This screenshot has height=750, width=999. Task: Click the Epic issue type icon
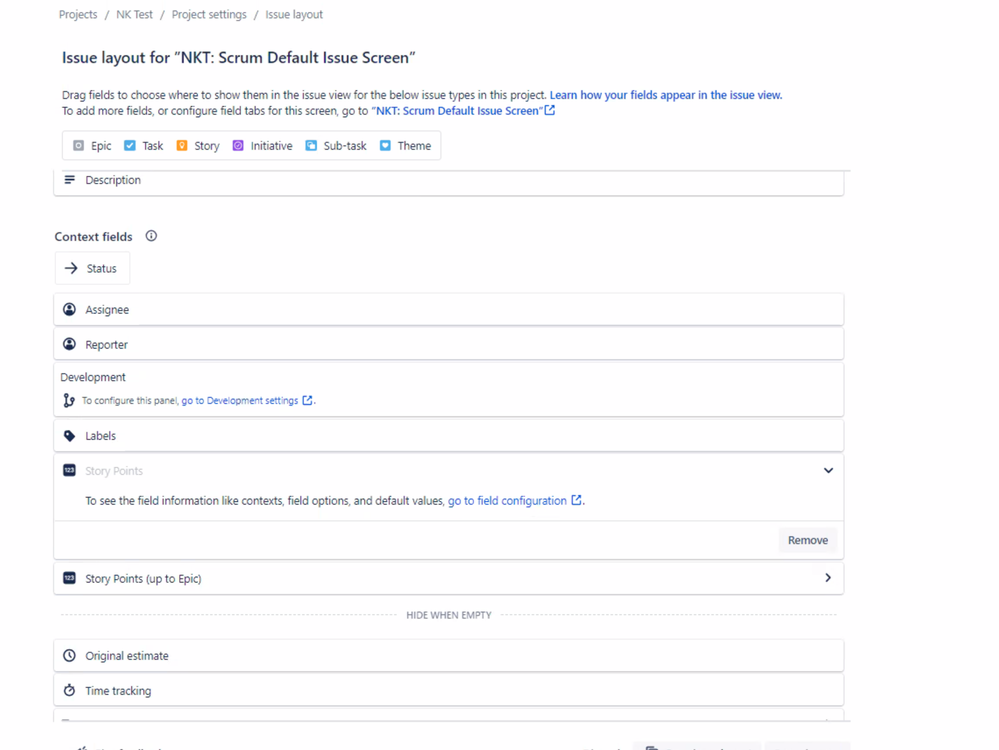(x=78, y=145)
